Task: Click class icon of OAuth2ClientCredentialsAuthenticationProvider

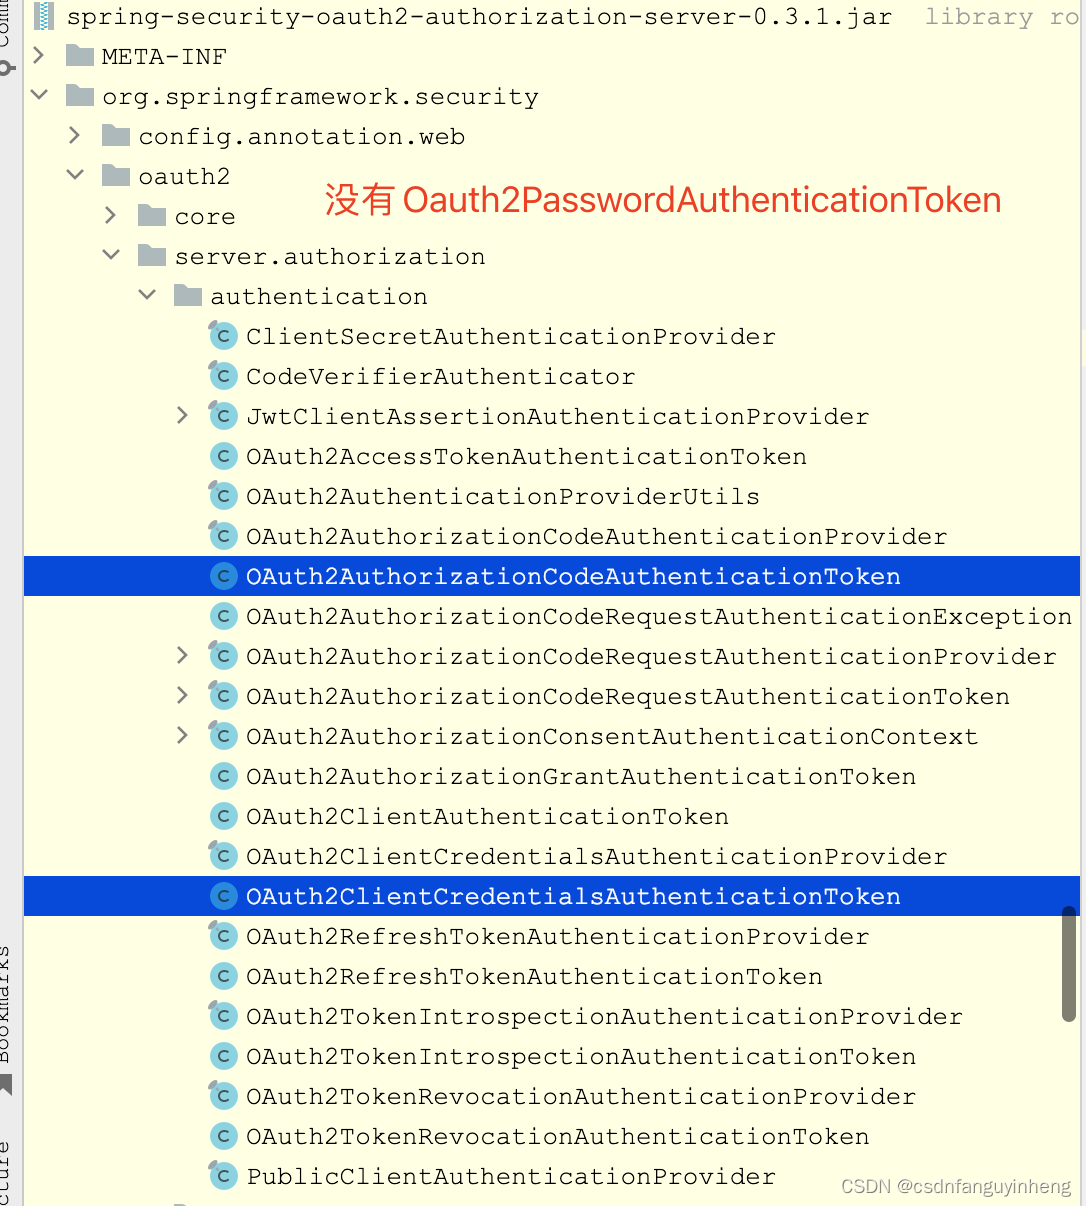Action: point(223,856)
